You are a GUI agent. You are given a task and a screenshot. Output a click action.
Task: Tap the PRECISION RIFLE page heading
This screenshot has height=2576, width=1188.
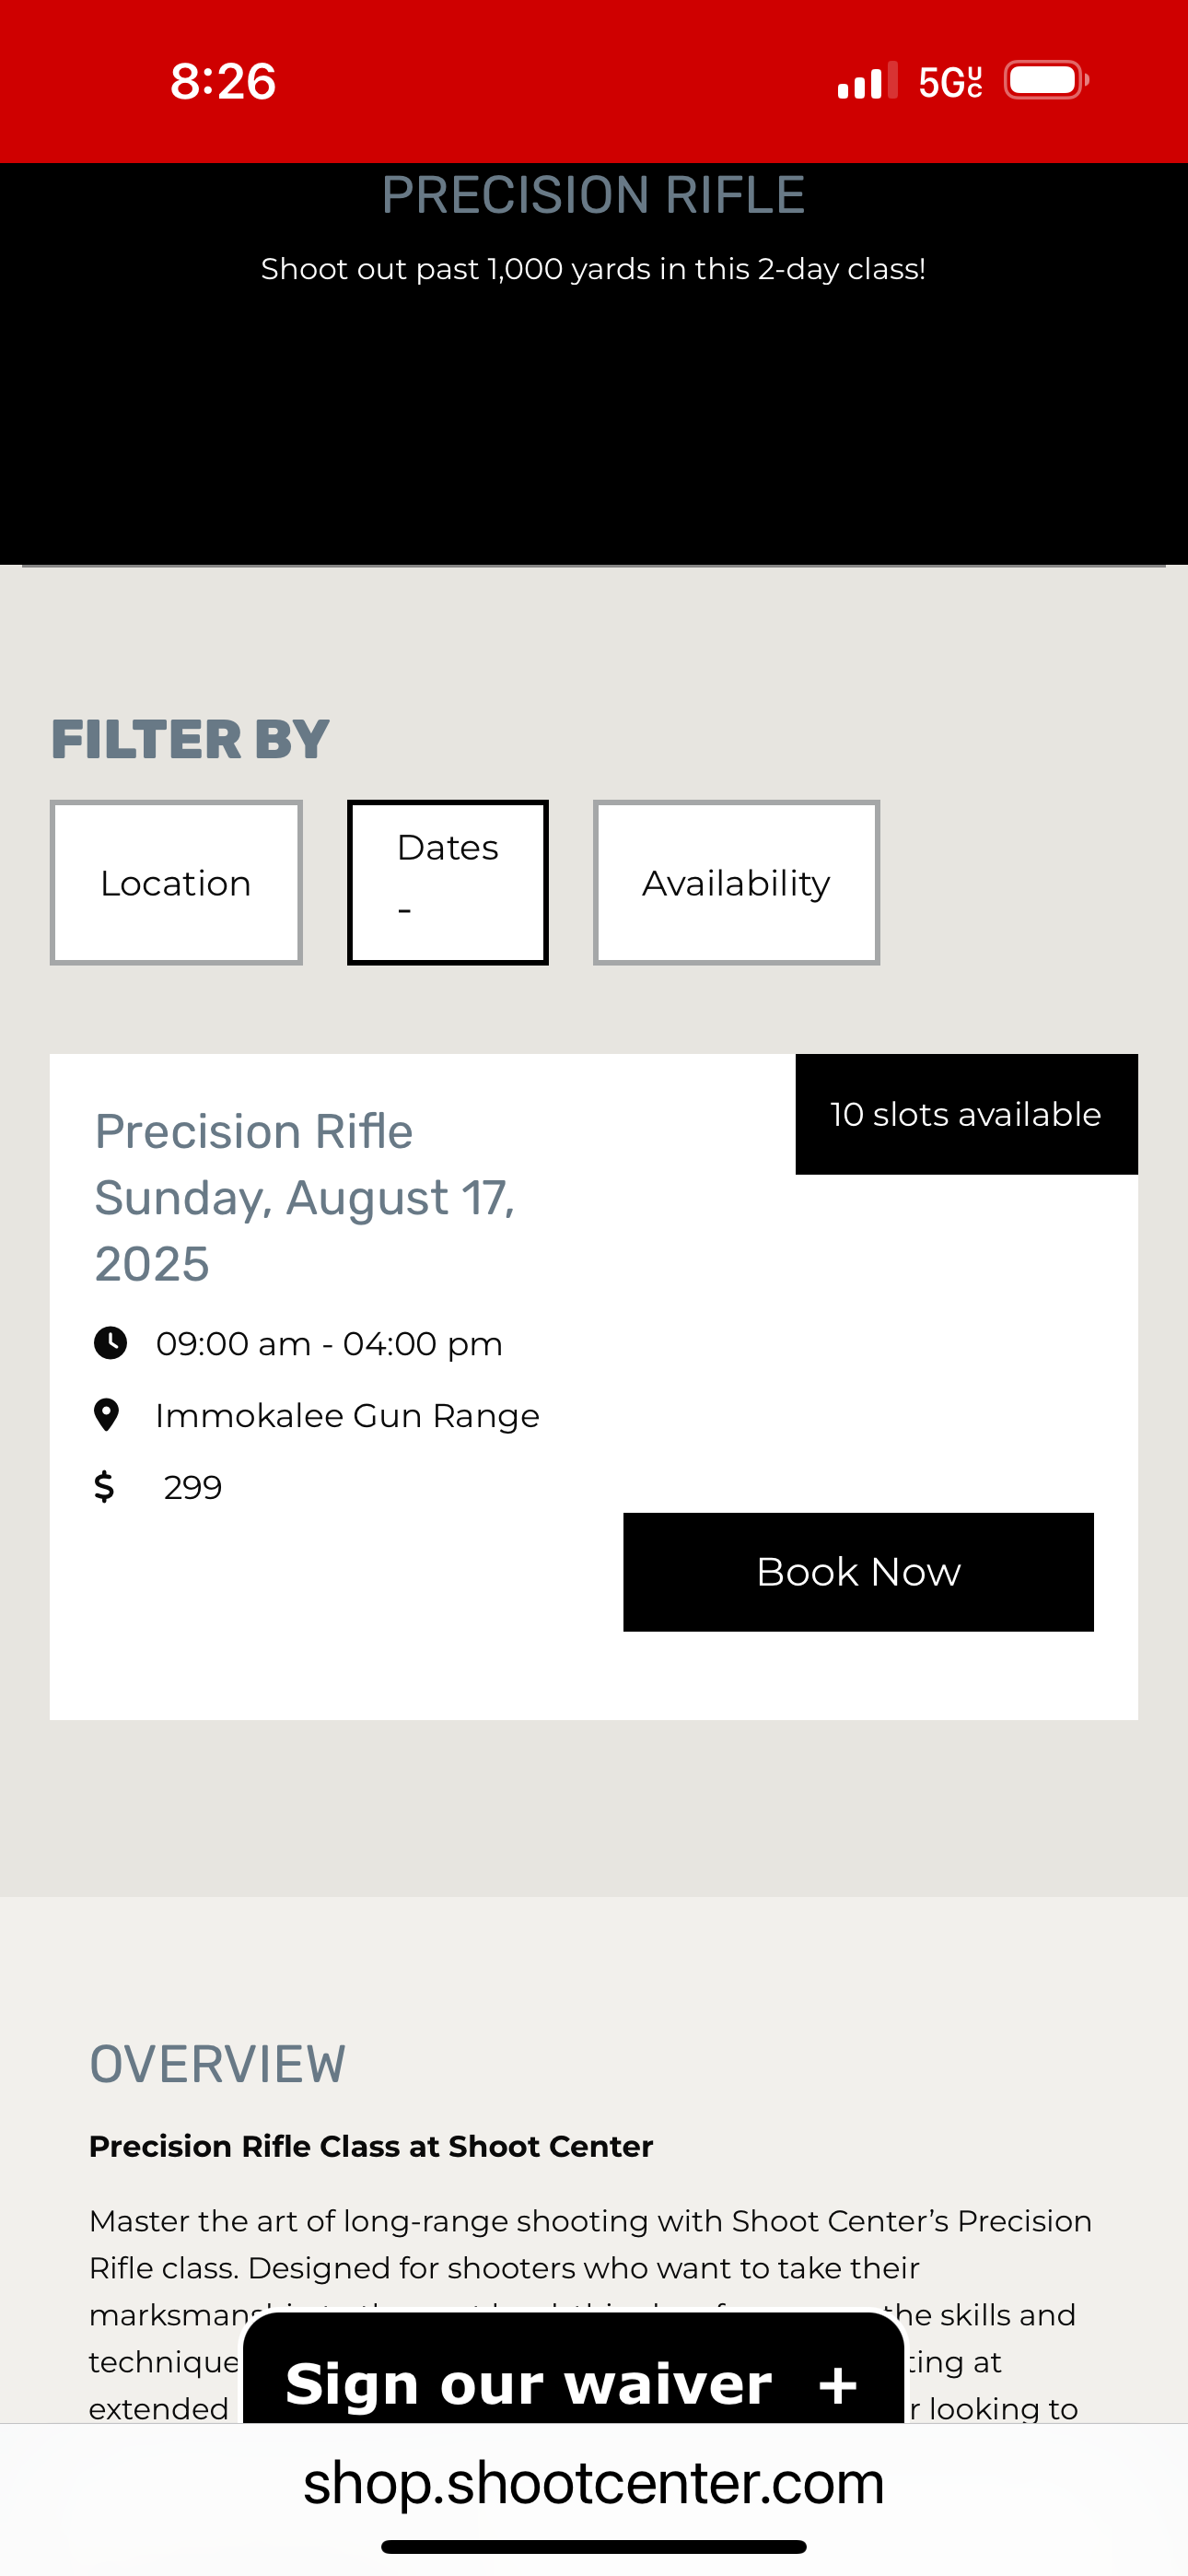click(x=593, y=195)
